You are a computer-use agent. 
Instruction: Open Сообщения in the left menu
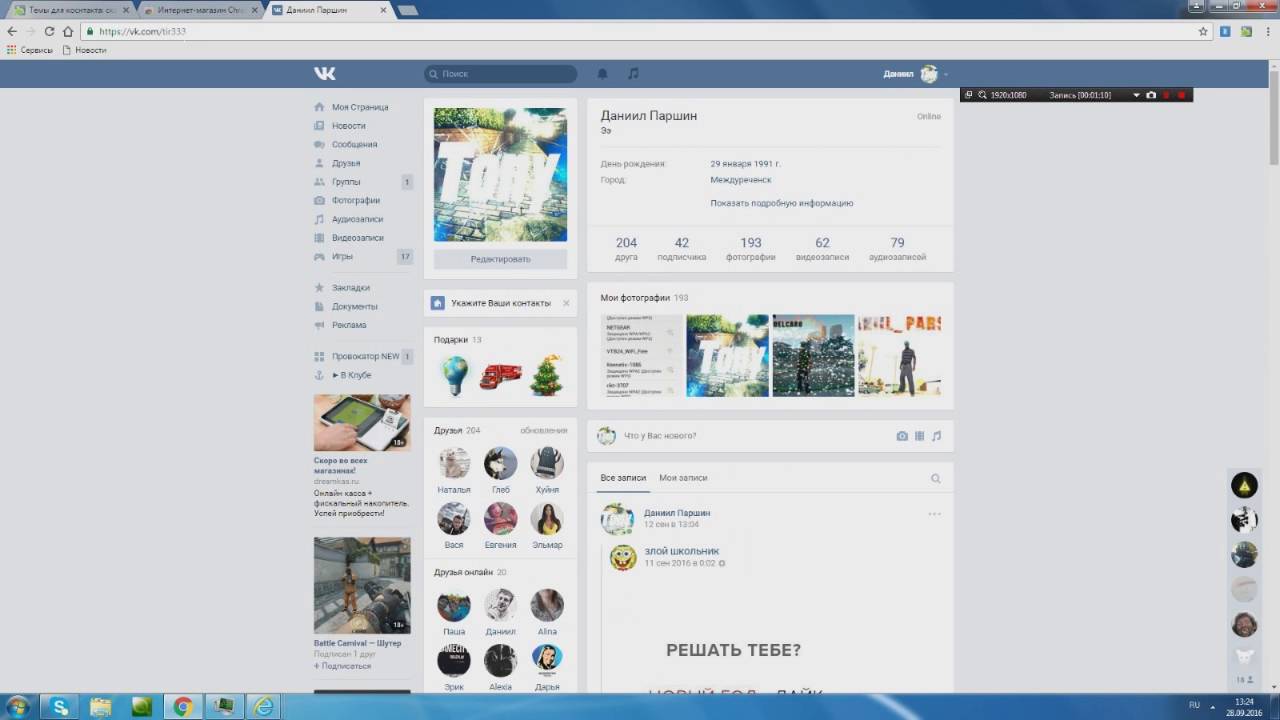(354, 144)
